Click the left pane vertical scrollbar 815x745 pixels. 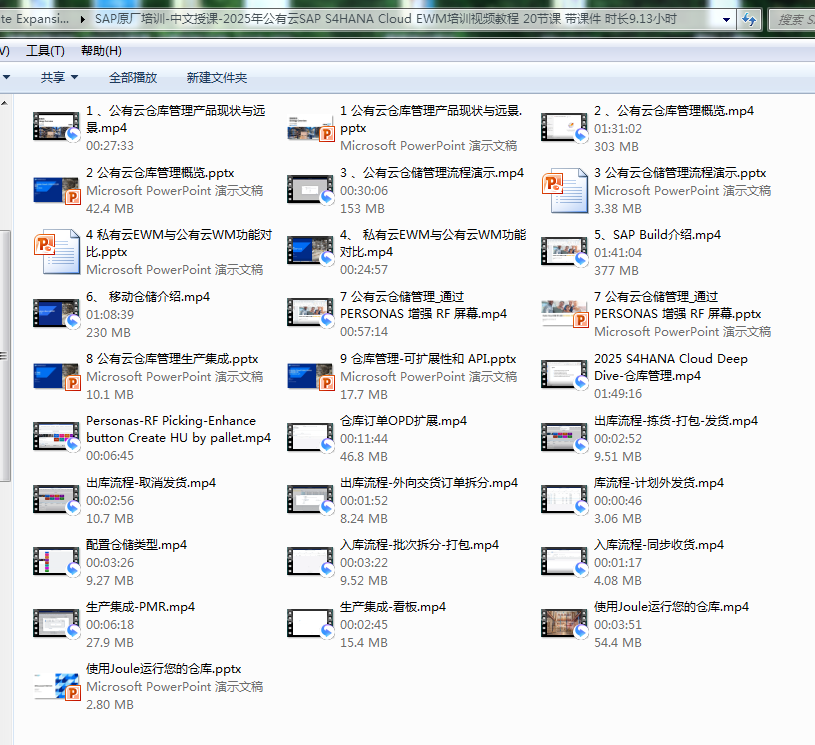click(x=4, y=350)
